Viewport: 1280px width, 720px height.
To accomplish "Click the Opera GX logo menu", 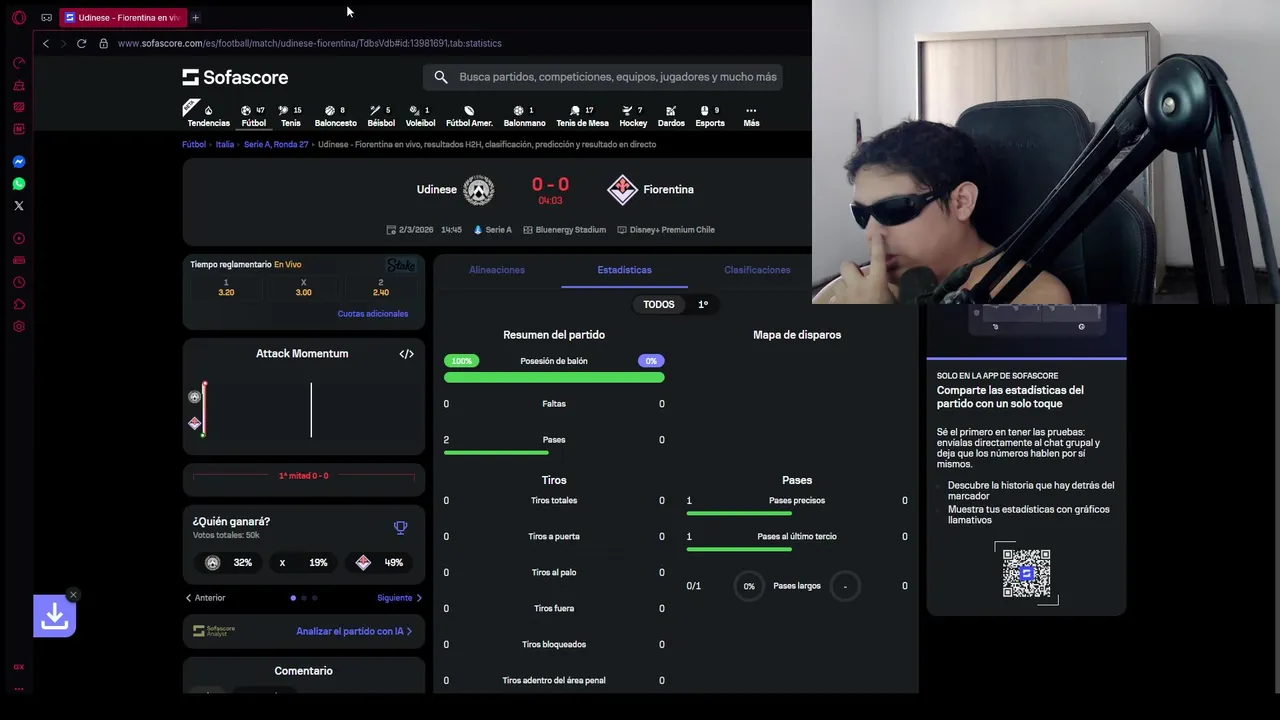I will coord(18,17).
